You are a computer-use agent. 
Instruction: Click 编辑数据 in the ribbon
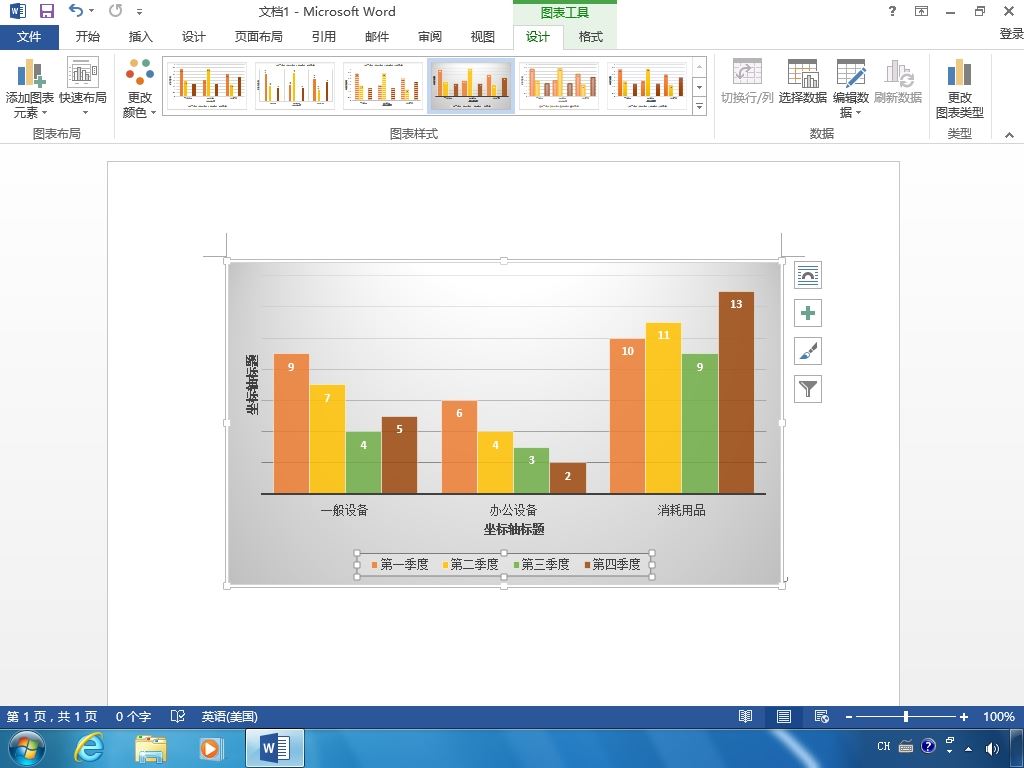point(850,88)
